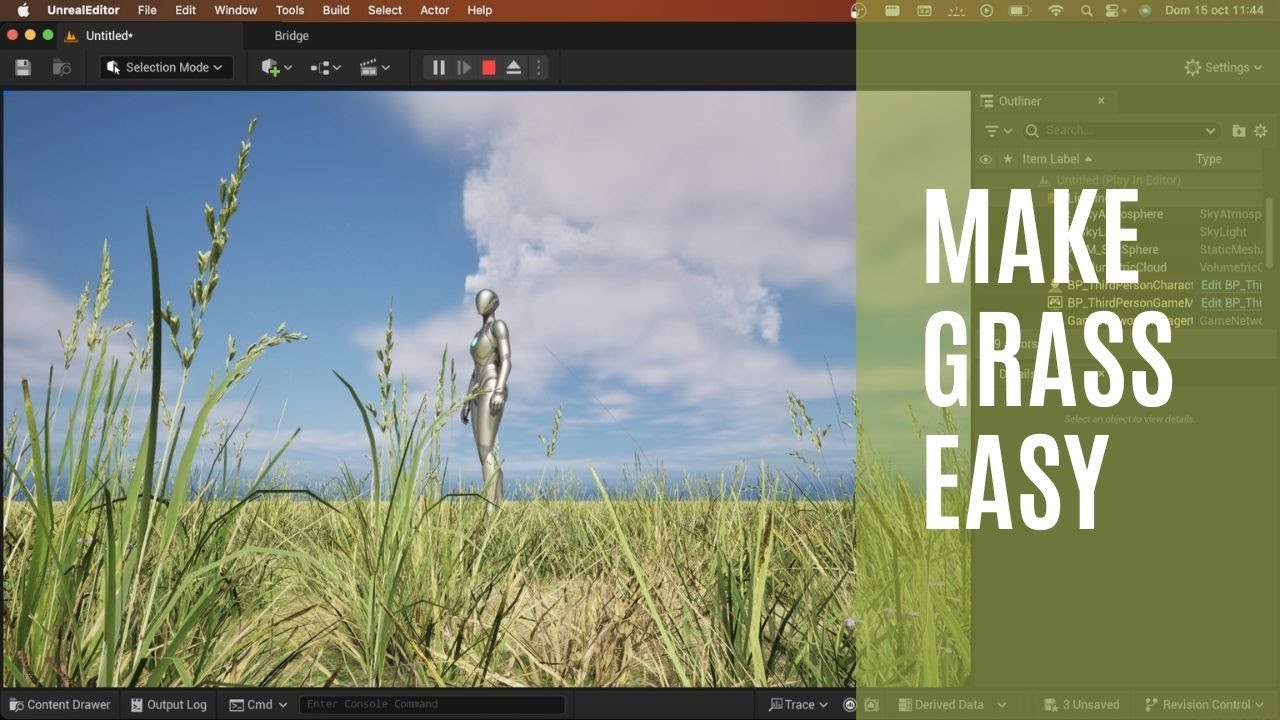
Task: Click the Eject from player icon
Action: pyautogui.click(x=514, y=67)
